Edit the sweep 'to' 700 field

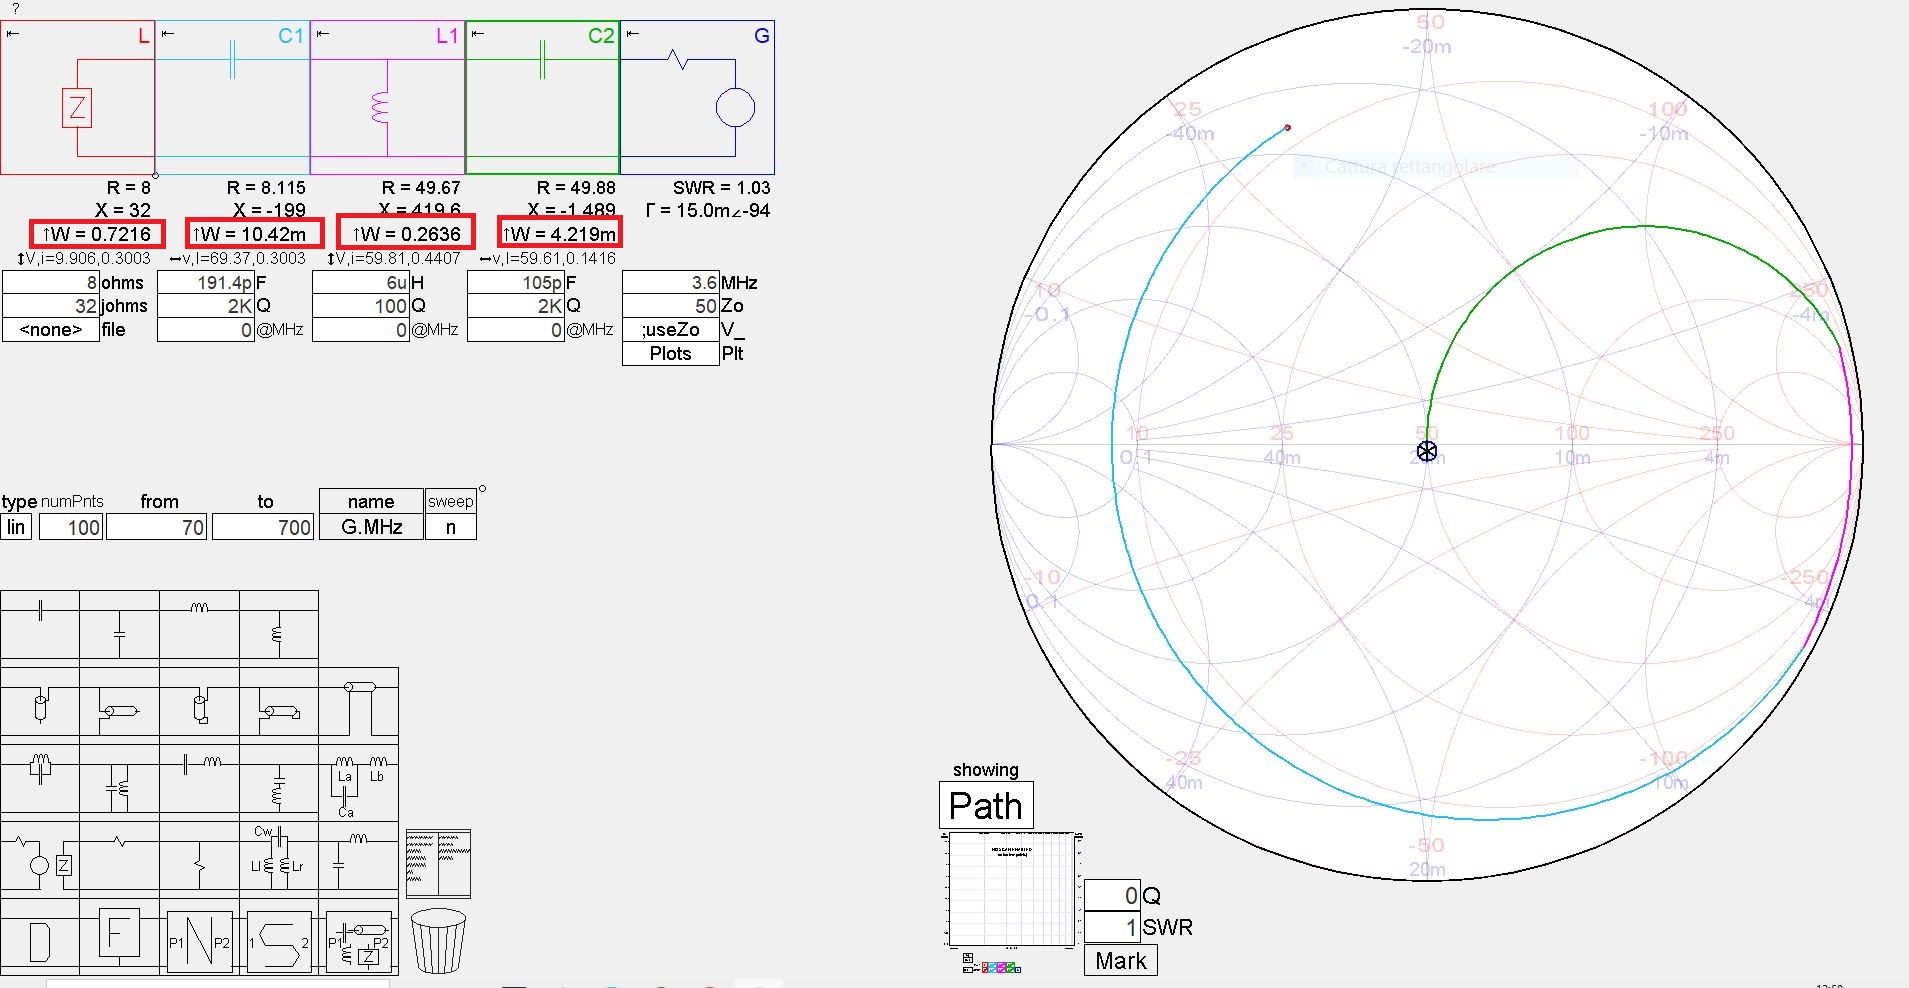(263, 527)
